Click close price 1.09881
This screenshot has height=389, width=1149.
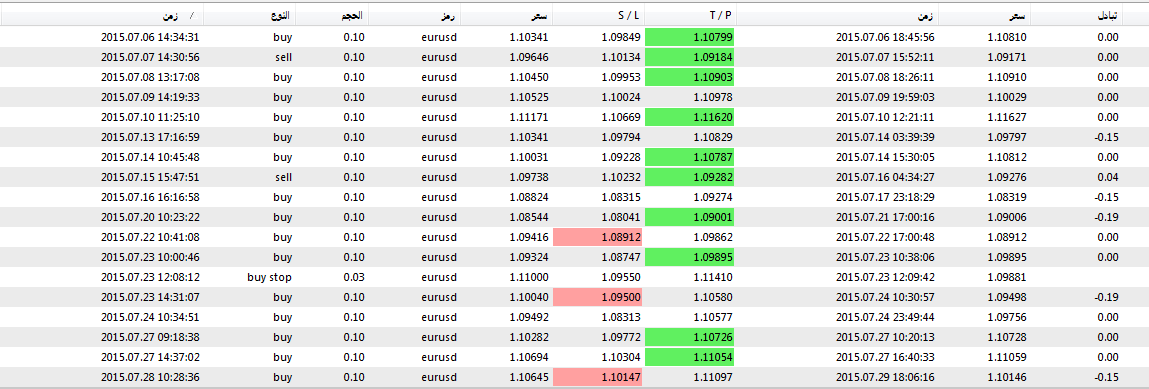point(1006,277)
